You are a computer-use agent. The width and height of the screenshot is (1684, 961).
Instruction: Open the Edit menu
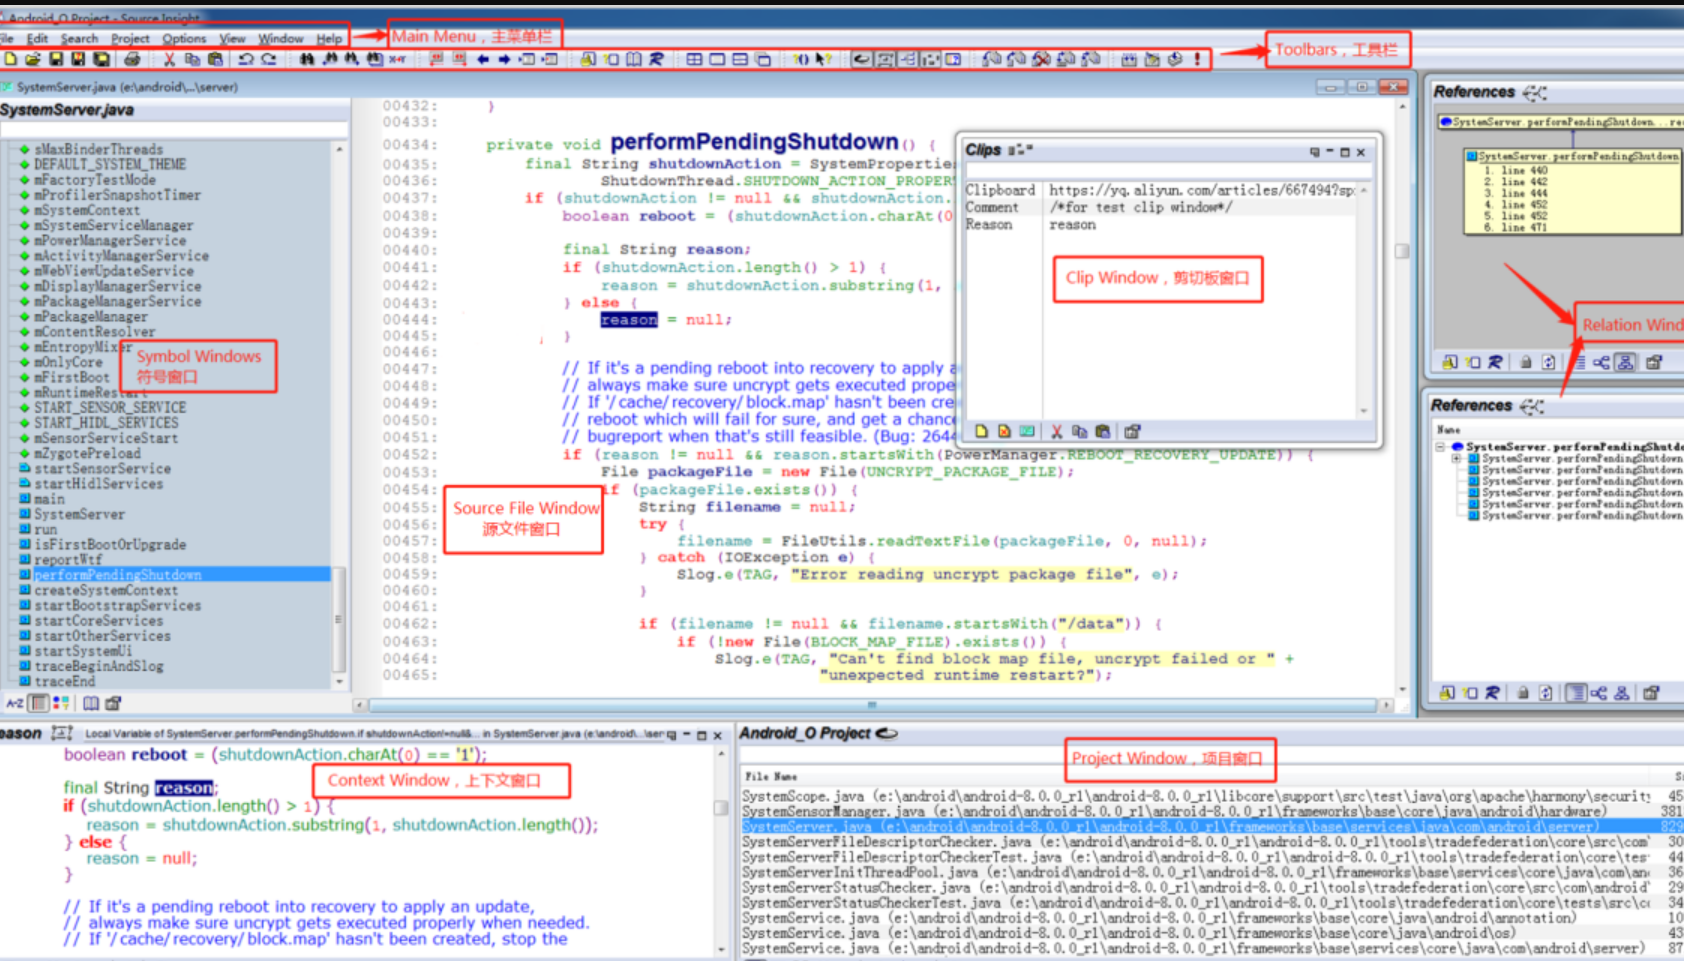click(x=37, y=38)
